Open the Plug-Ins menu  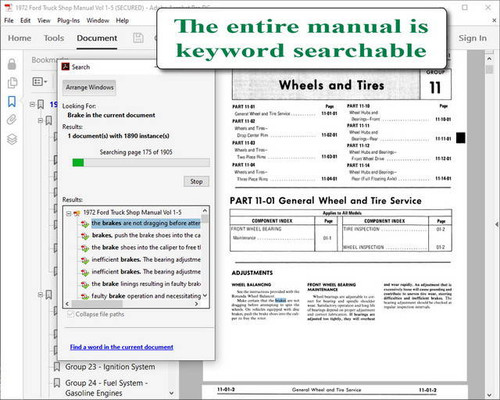tap(68, 21)
